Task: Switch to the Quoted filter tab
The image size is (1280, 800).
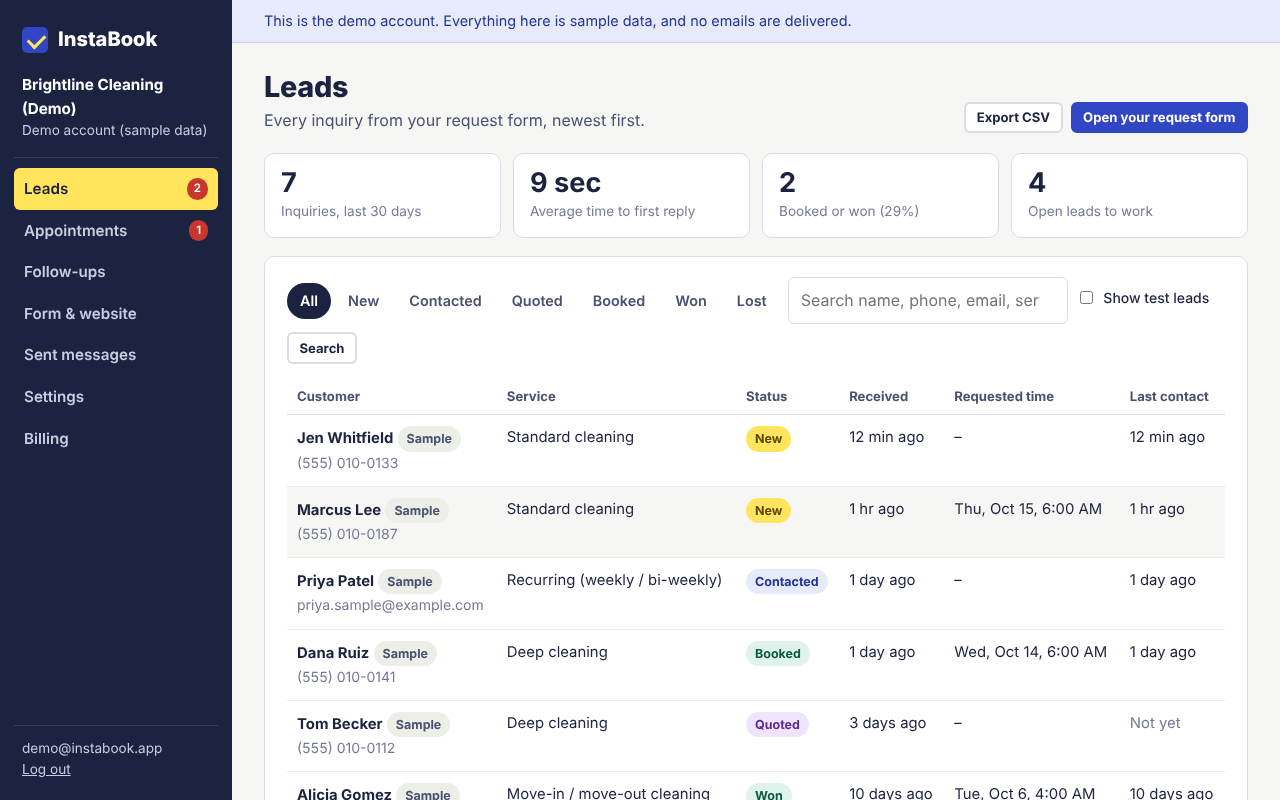Action: pyautogui.click(x=537, y=301)
